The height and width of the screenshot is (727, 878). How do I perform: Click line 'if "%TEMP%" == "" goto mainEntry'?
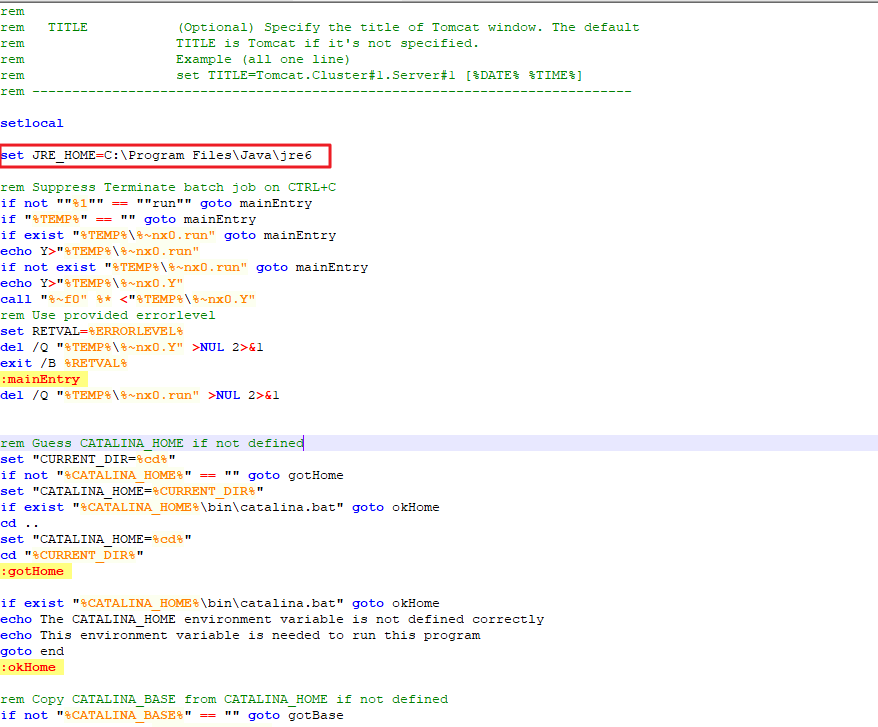(x=128, y=219)
